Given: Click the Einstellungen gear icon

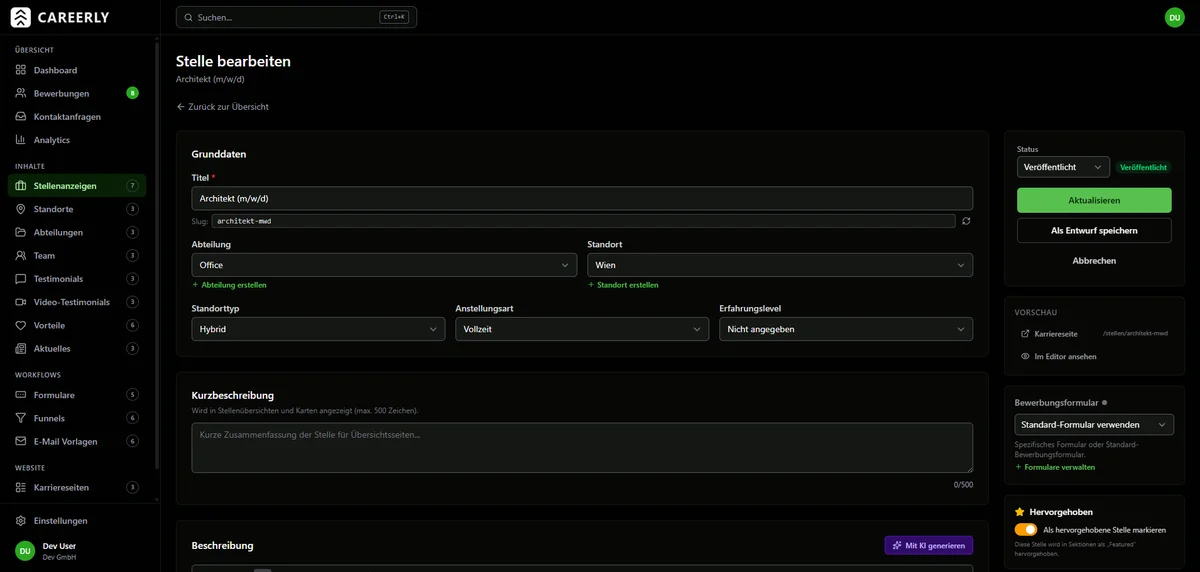Looking at the screenshot, I should [21, 521].
